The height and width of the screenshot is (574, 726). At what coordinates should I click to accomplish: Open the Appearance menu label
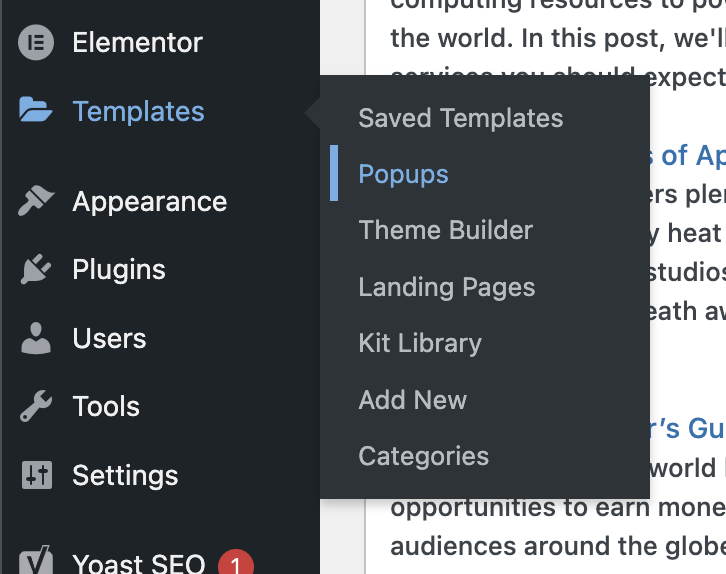click(150, 202)
